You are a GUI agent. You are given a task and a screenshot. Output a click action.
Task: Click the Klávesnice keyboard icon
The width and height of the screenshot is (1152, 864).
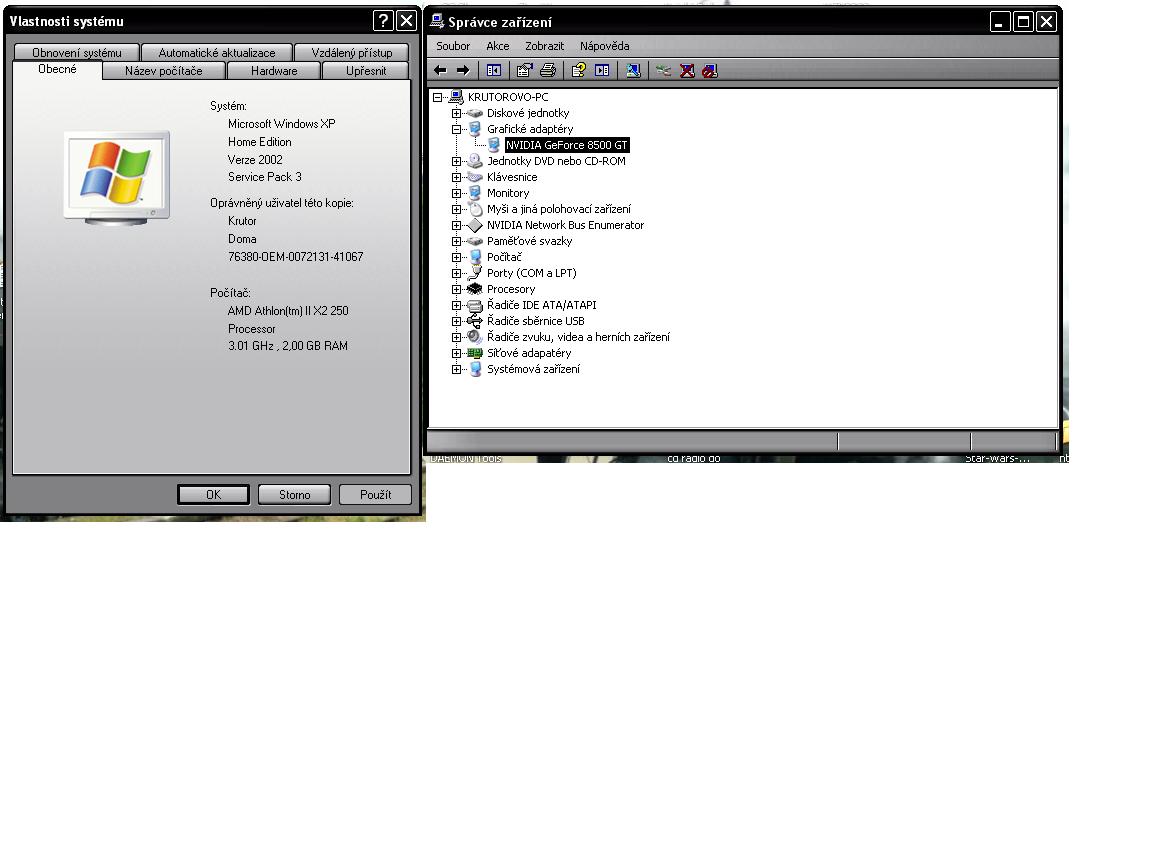(x=475, y=177)
